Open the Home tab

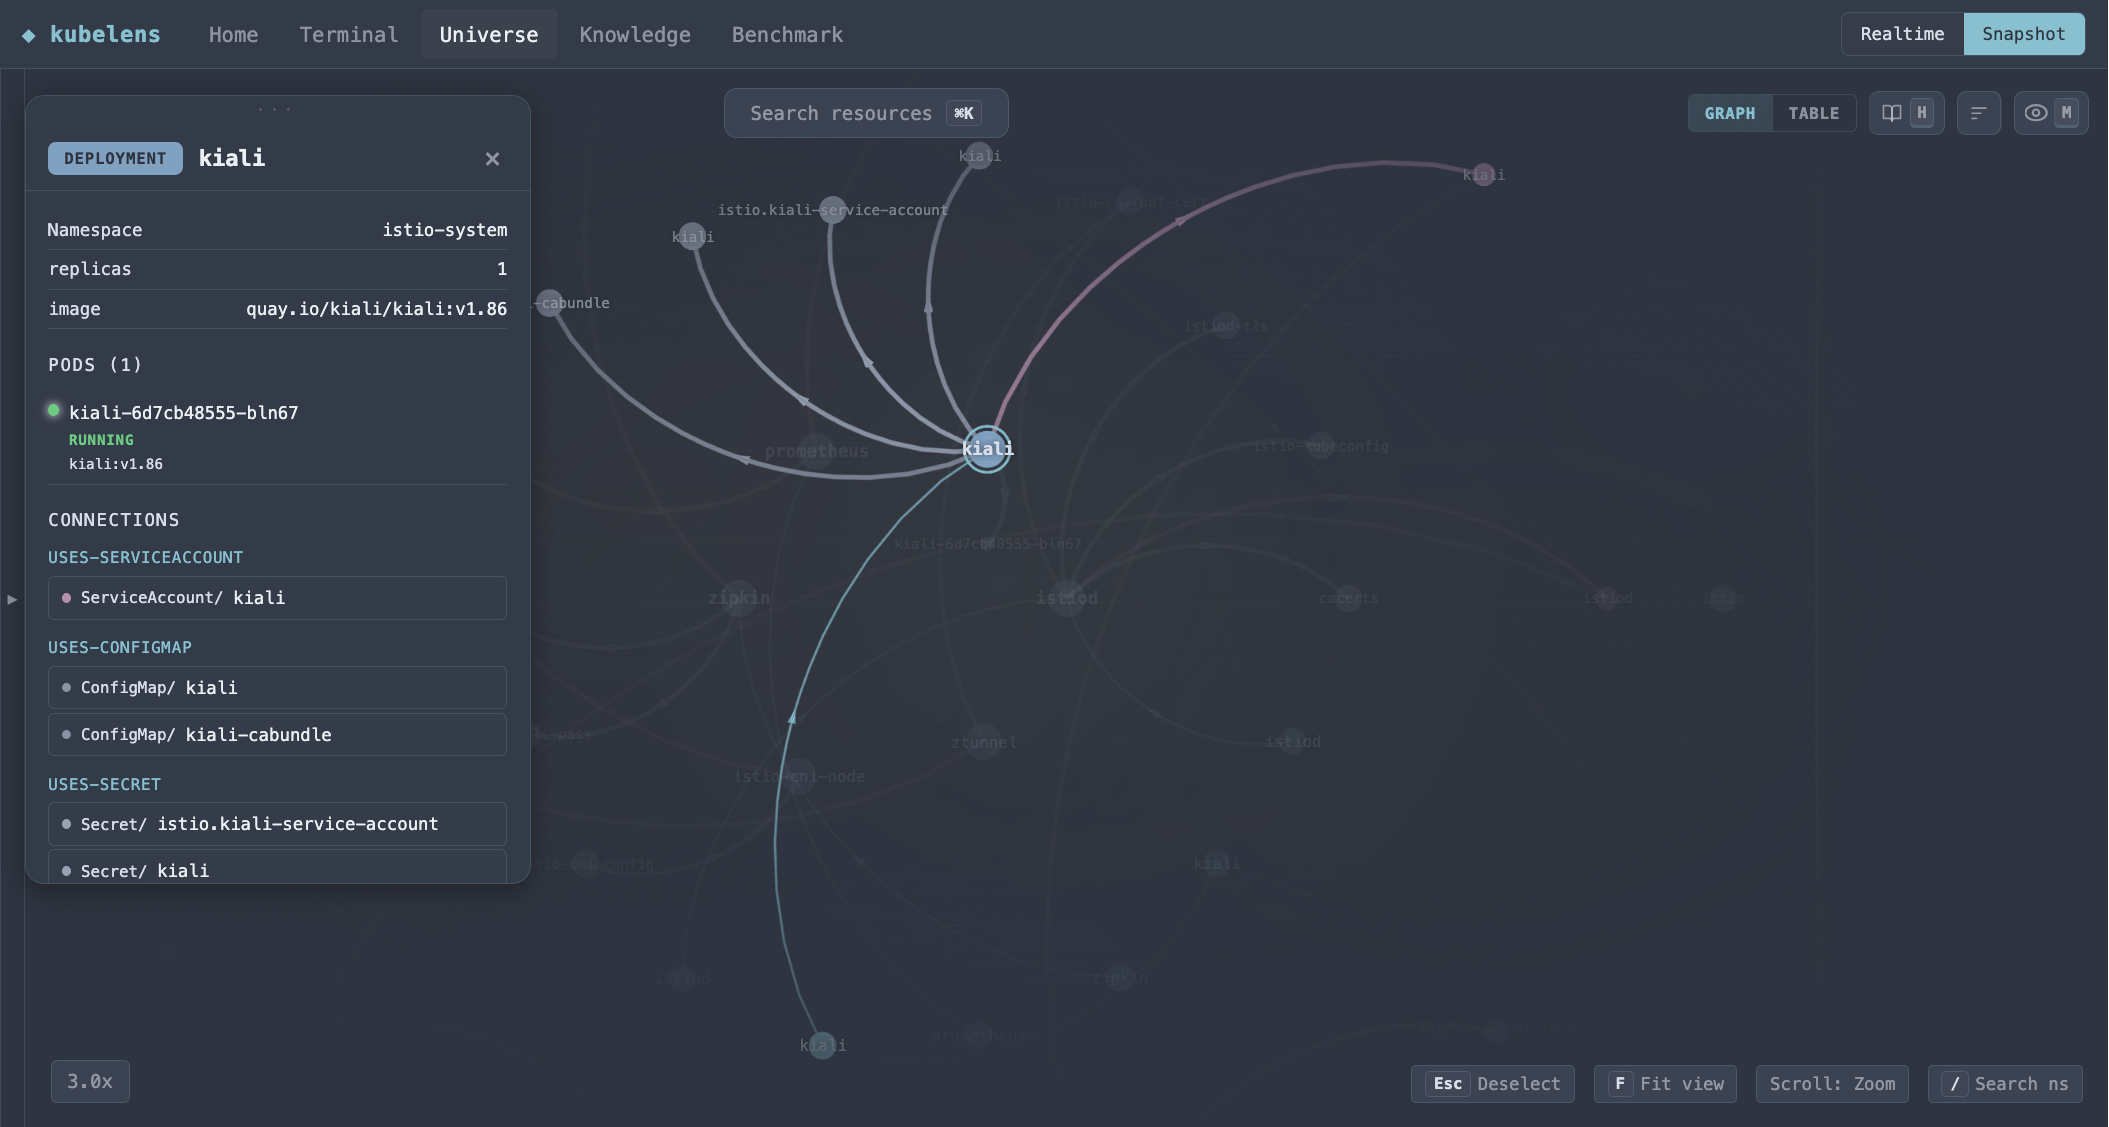coord(233,35)
